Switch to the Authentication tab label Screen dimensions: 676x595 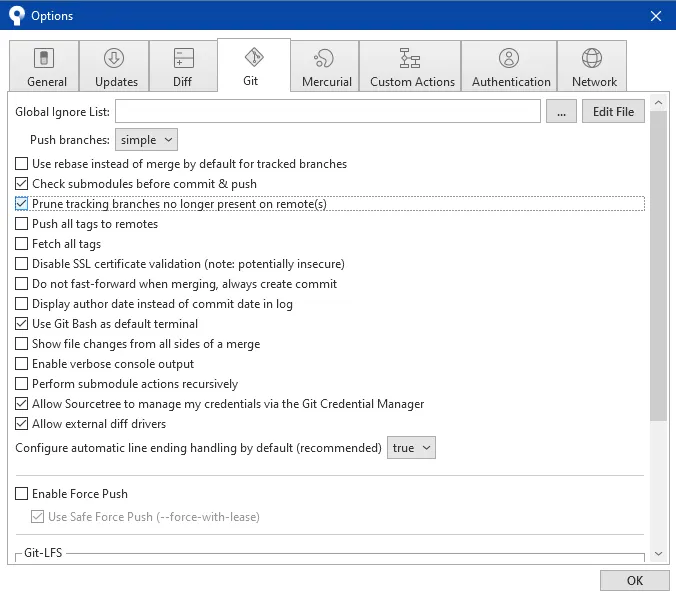tap(511, 82)
